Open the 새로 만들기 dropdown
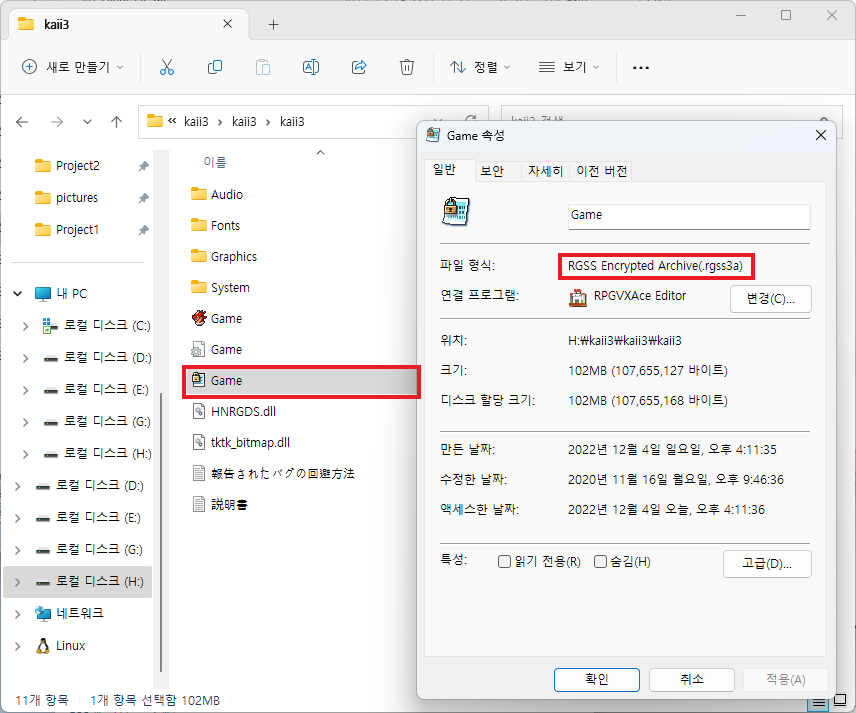The height and width of the screenshot is (713, 856). tap(73, 67)
